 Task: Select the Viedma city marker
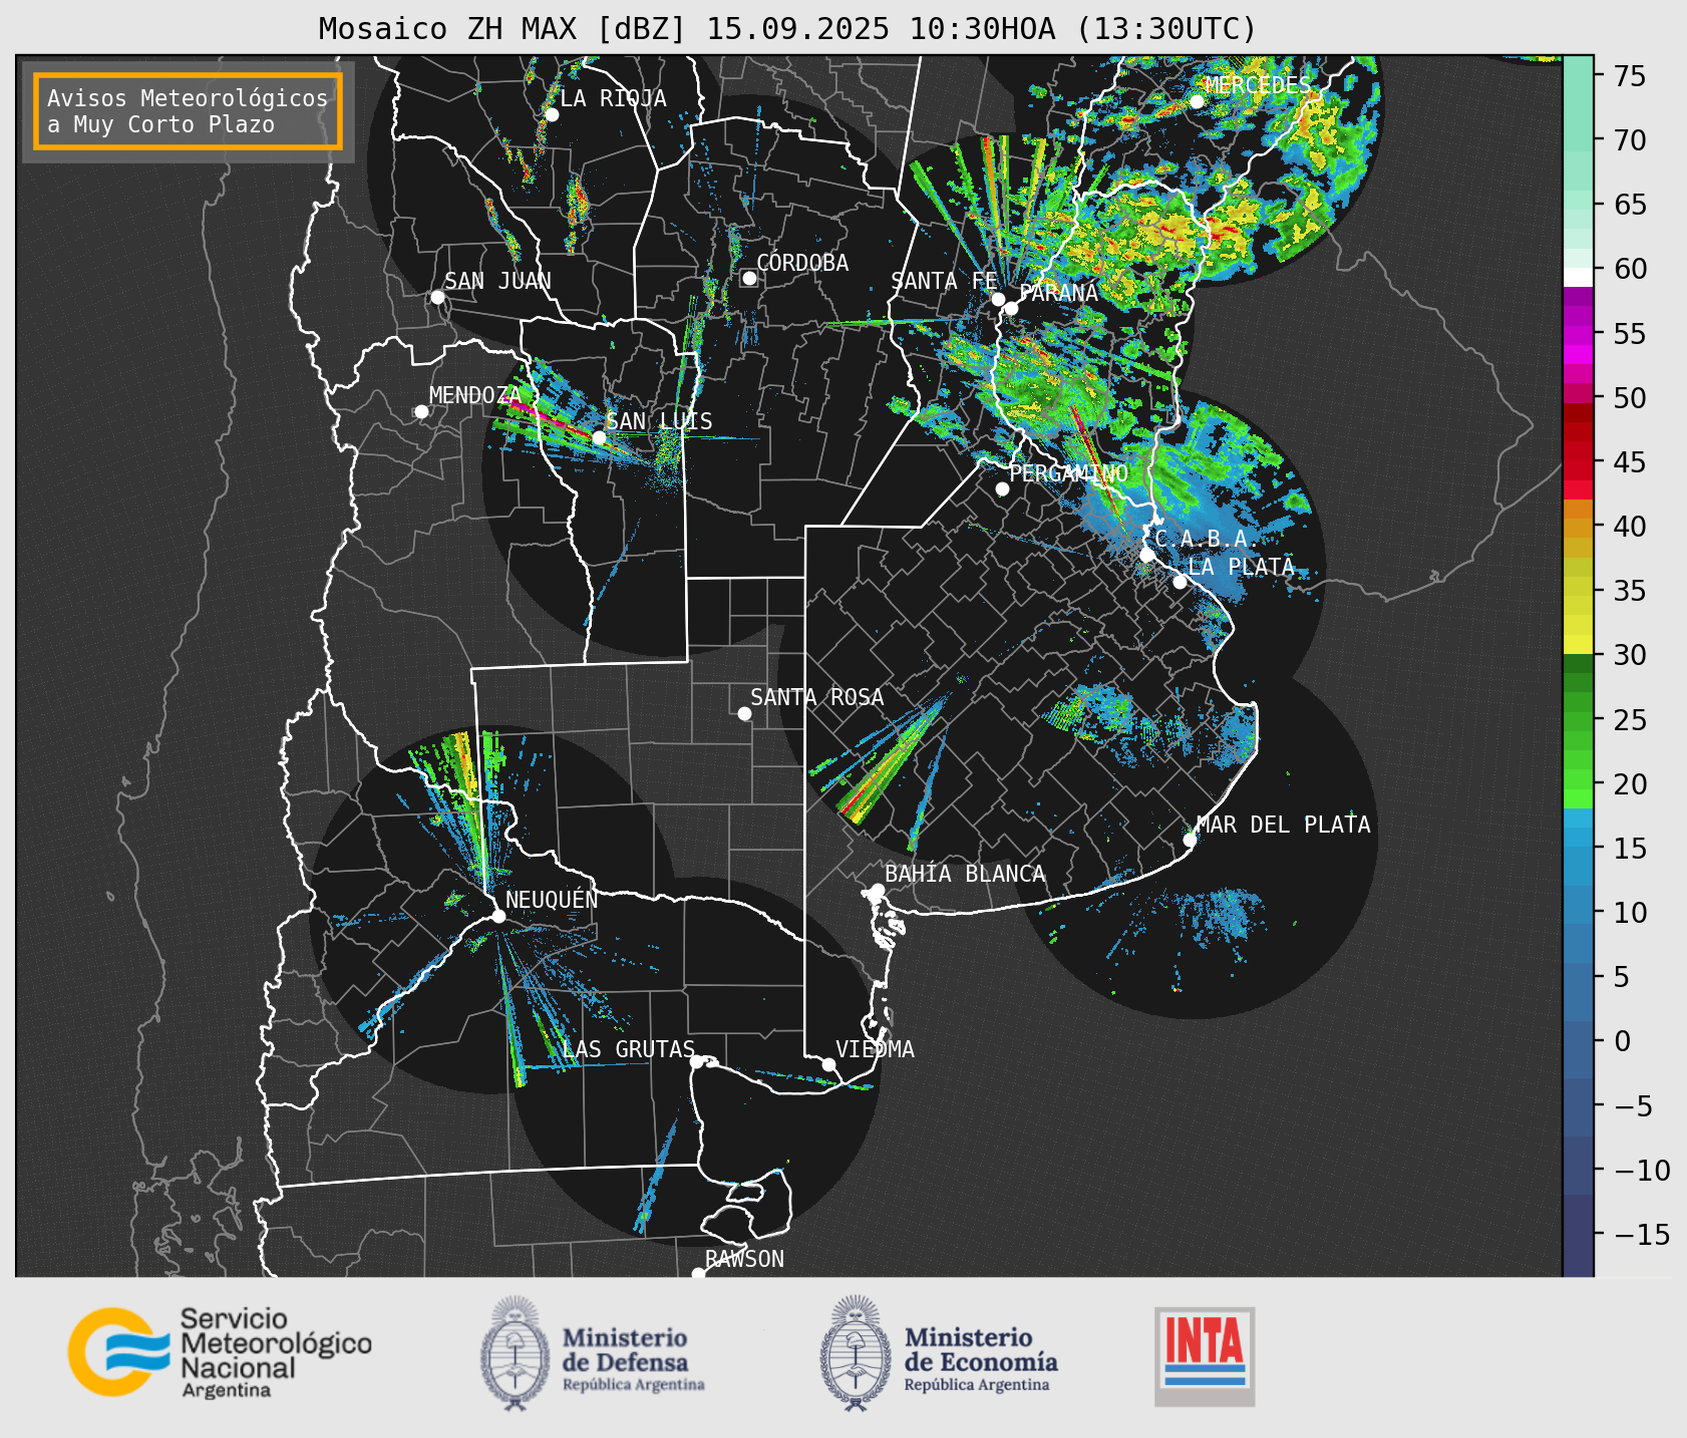click(829, 1064)
